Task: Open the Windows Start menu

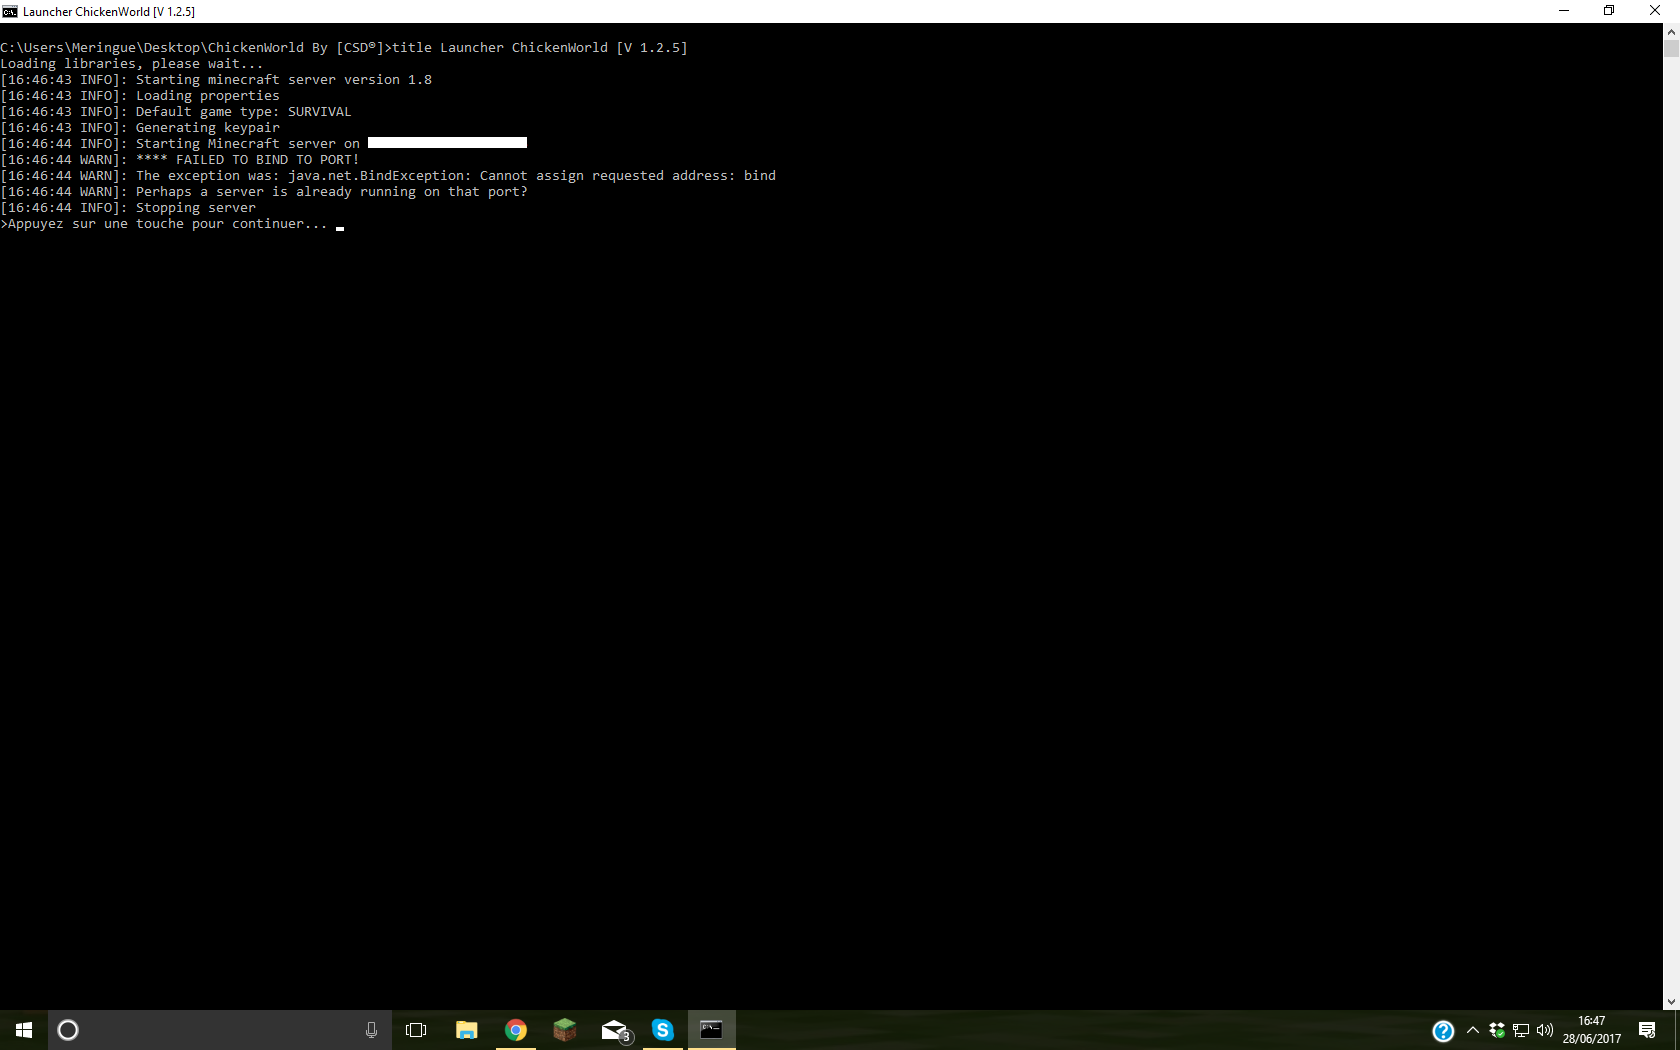Action: [24, 1030]
